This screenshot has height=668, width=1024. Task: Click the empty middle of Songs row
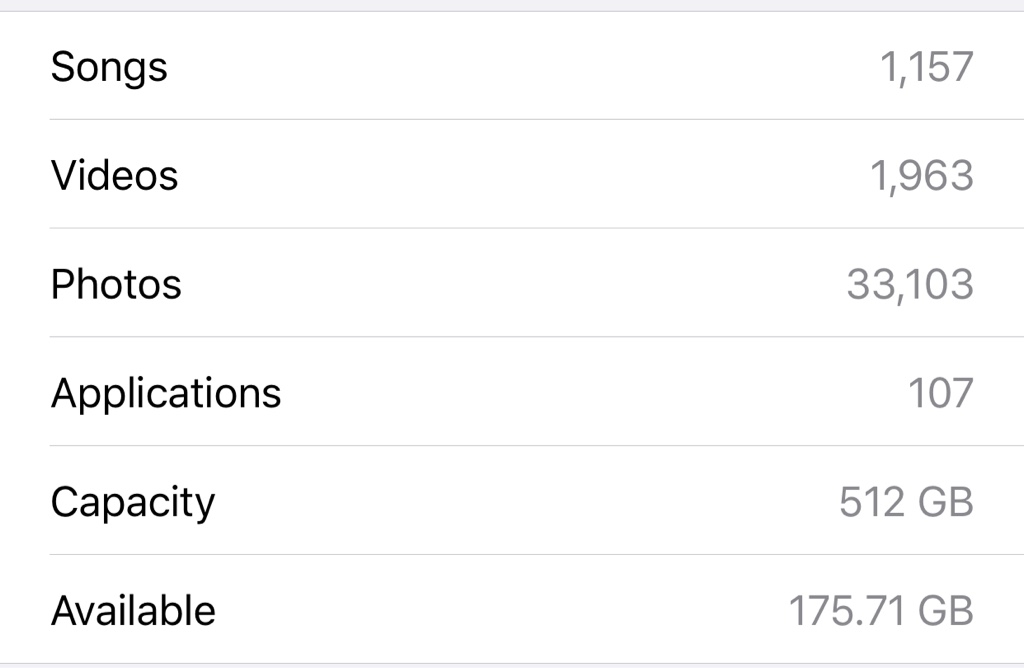pyautogui.click(x=522, y=66)
